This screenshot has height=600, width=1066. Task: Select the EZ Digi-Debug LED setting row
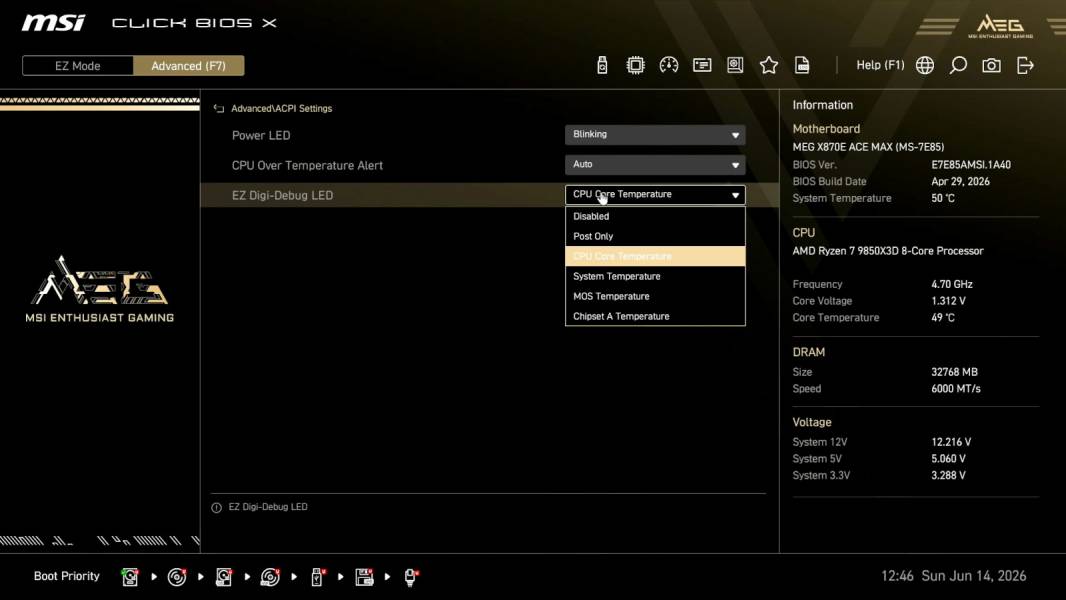click(x=490, y=195)
